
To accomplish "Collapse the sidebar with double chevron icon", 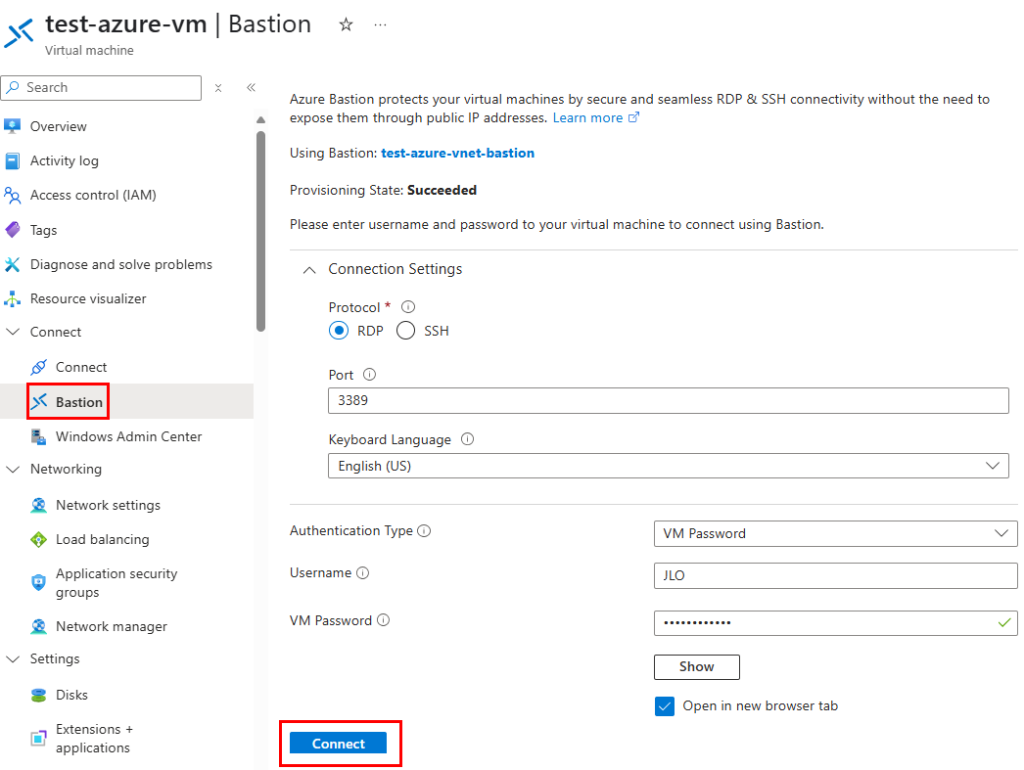I will 251,88.
